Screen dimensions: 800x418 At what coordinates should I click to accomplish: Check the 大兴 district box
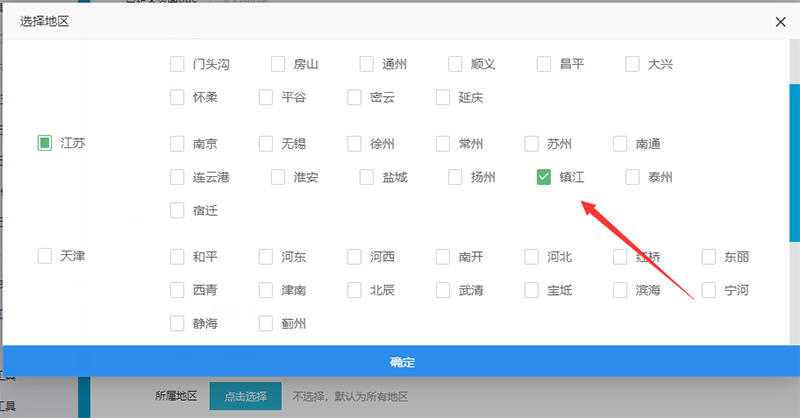point(632,64)
